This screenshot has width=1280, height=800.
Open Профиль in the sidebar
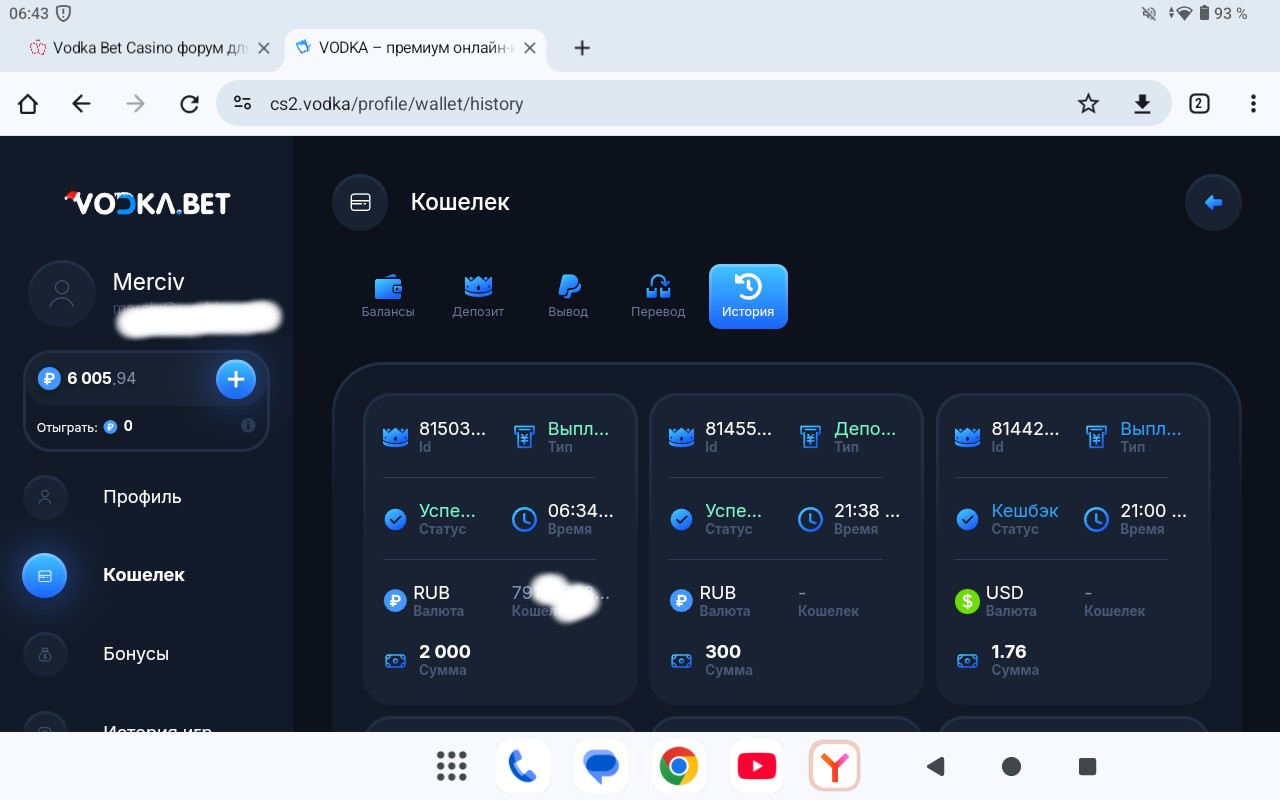(142, 497)
